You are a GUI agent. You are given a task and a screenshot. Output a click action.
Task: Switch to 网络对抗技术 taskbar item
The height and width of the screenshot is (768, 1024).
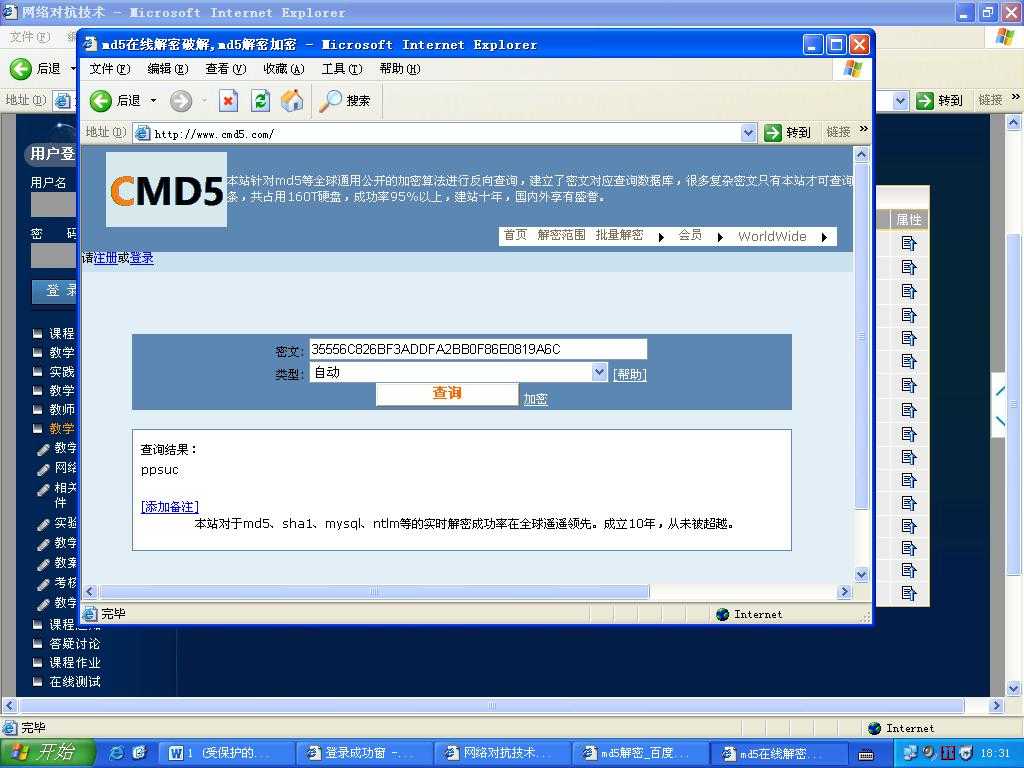(x=502, y=753)
